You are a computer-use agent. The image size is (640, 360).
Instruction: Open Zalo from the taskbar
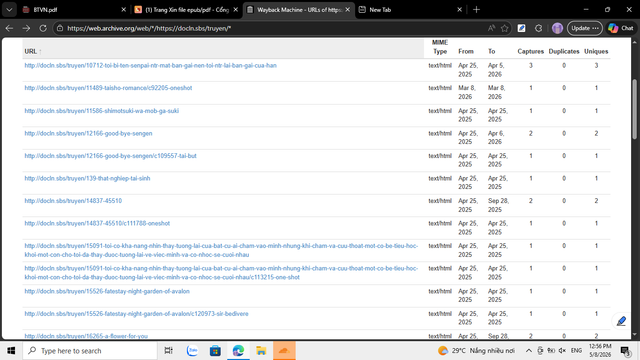(x=192, y=351)
